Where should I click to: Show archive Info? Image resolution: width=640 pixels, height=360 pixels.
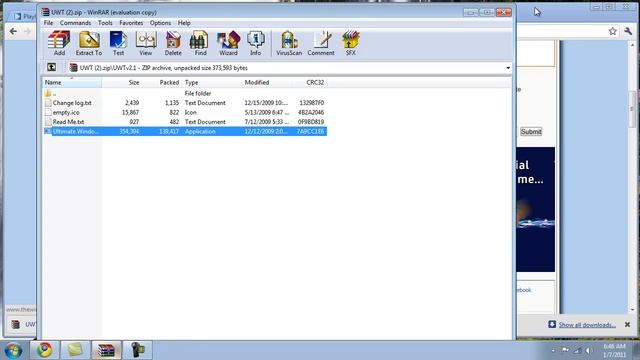point(256,43)
